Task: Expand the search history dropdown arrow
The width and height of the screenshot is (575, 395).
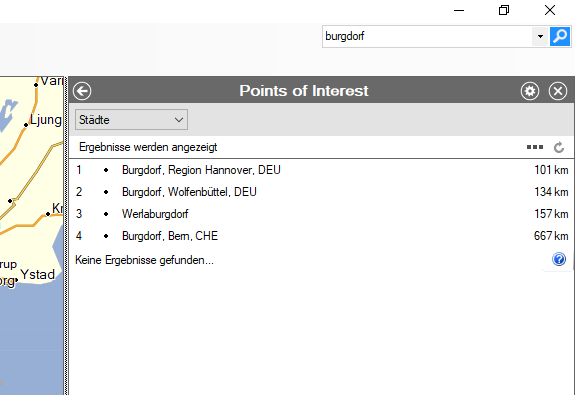Action: pyautogui.click(x=540, y=36)
